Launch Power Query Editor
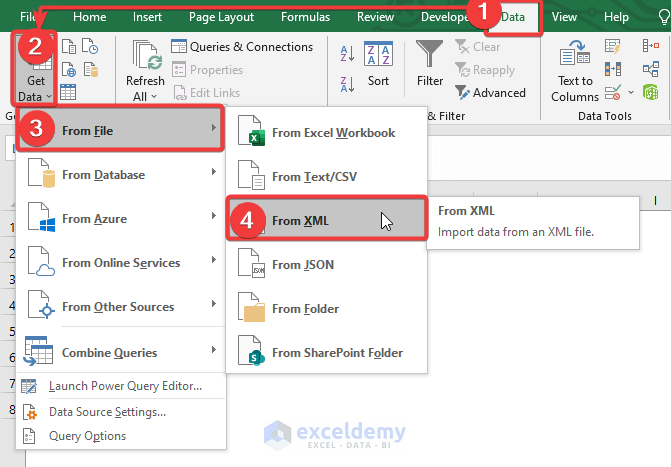The height and width of the screenshot is (467, 671). click(x=120, y=386)
